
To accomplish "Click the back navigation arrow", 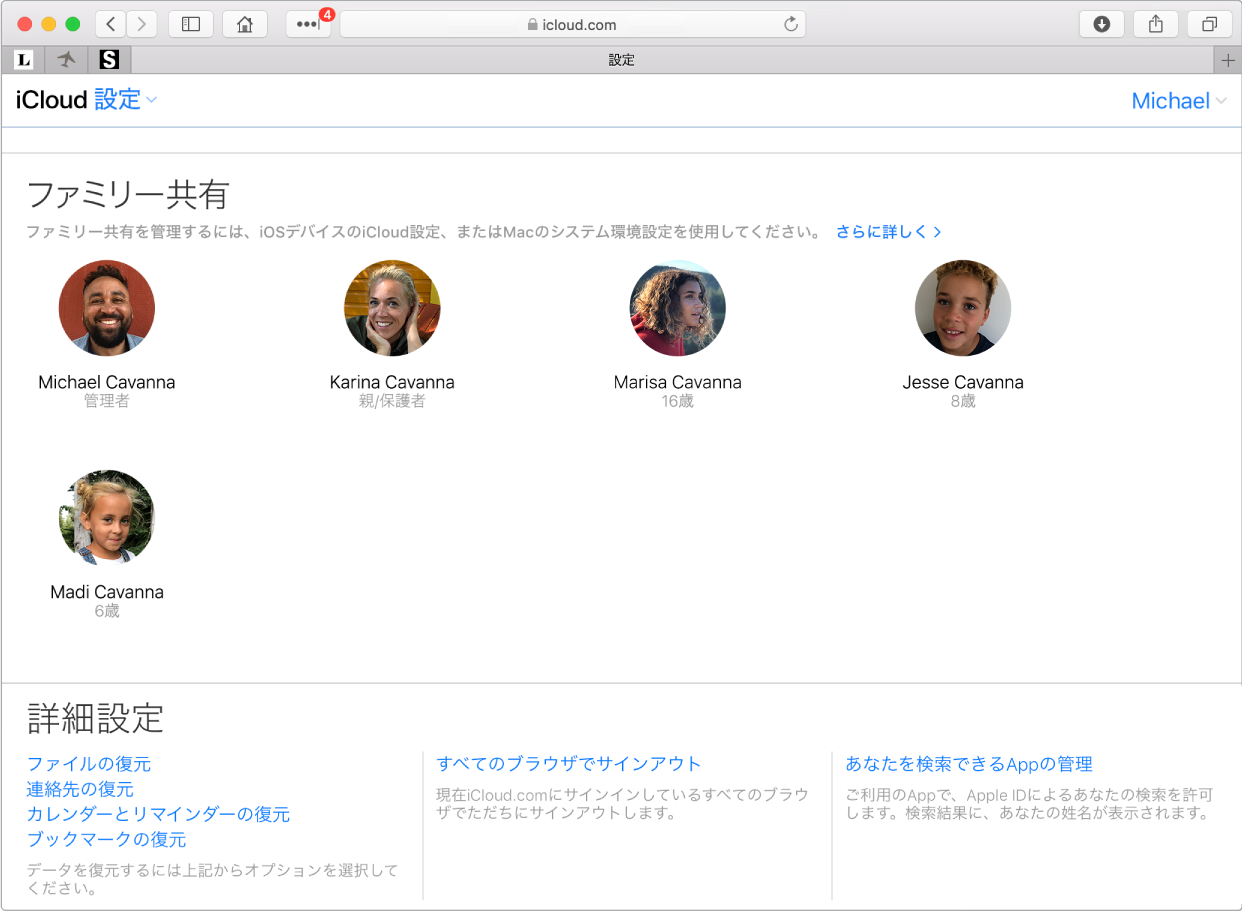I will [110, 24].
